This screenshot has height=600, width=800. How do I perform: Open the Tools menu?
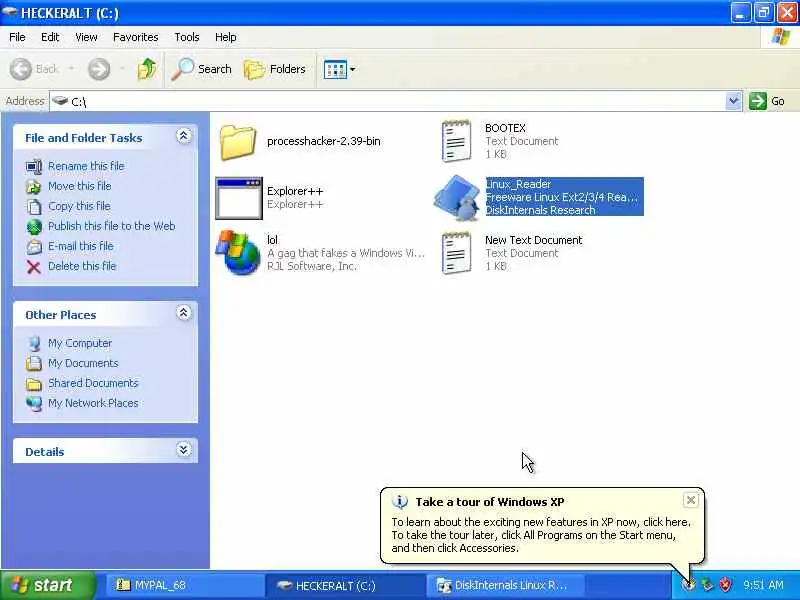187,37
